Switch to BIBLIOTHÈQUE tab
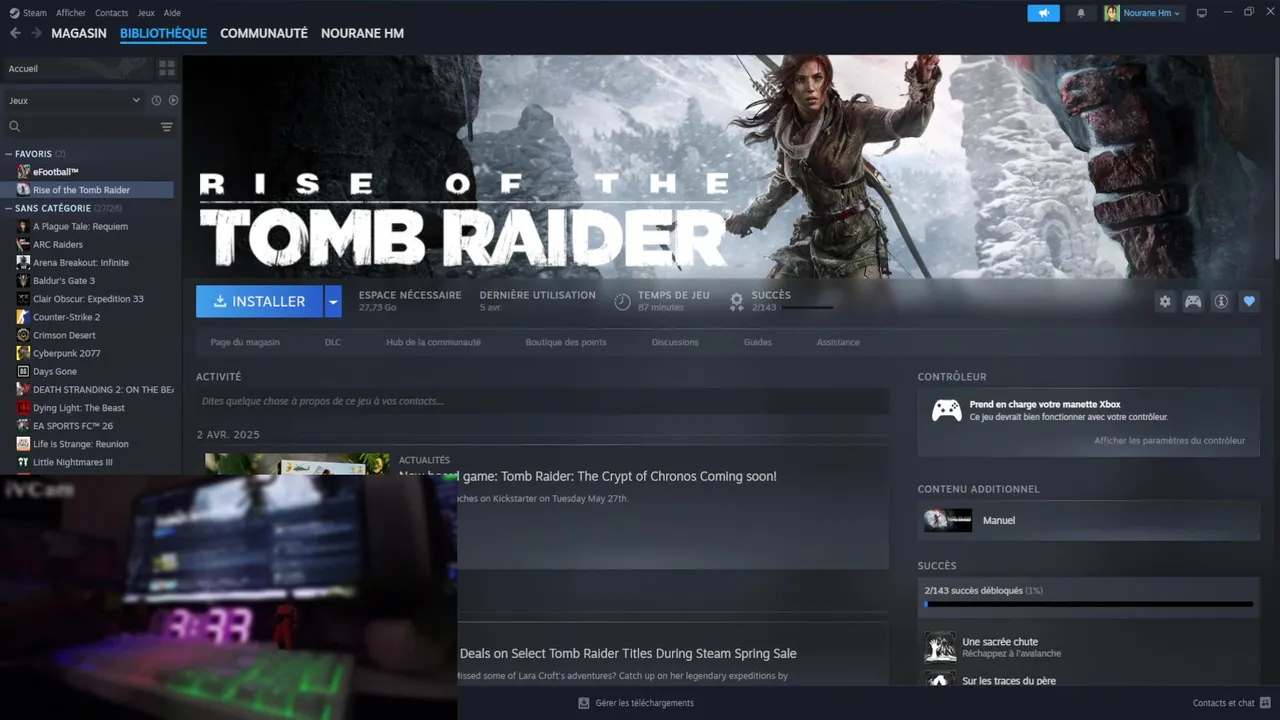Screen dimensions: 1280x720 (x=163, y=33)
